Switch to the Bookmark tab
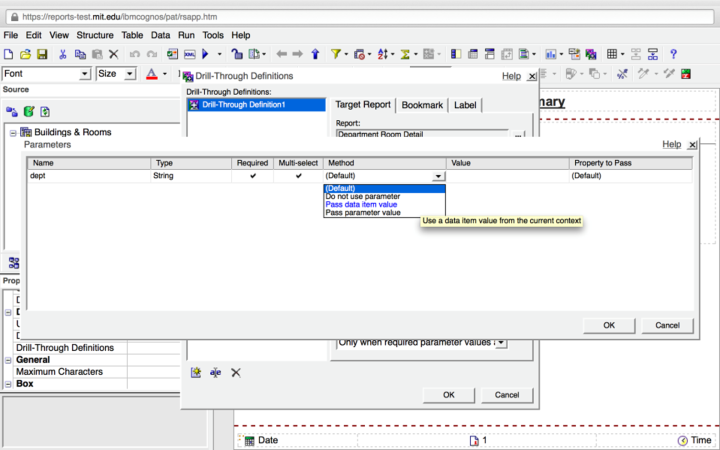720x450 pixels. pos(422,105)
